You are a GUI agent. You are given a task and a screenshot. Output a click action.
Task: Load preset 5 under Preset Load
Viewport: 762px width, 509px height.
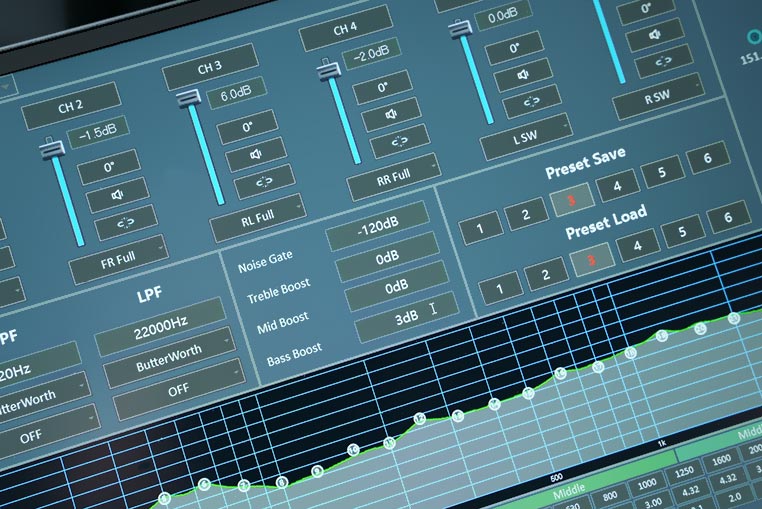tap(683, 232)
